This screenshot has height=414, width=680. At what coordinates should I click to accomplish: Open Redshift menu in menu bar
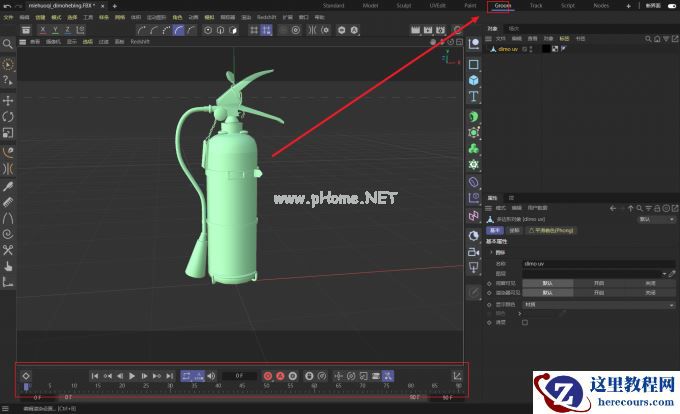click(x=266, y=17)
